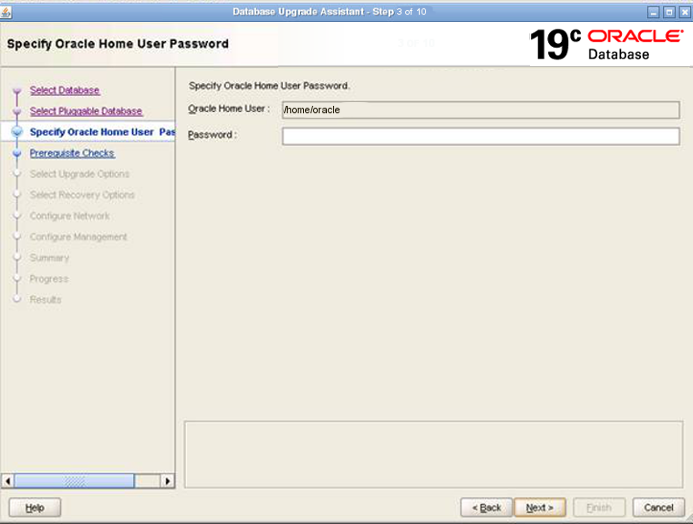Go to Select Pluggable Database step
The height and width of the screenshot is (524, 693).
86,111
